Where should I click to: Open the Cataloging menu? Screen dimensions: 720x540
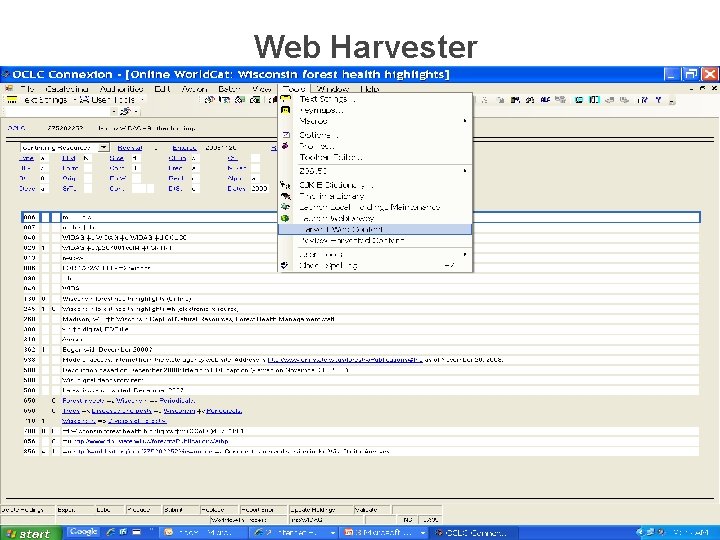(67, 89)
